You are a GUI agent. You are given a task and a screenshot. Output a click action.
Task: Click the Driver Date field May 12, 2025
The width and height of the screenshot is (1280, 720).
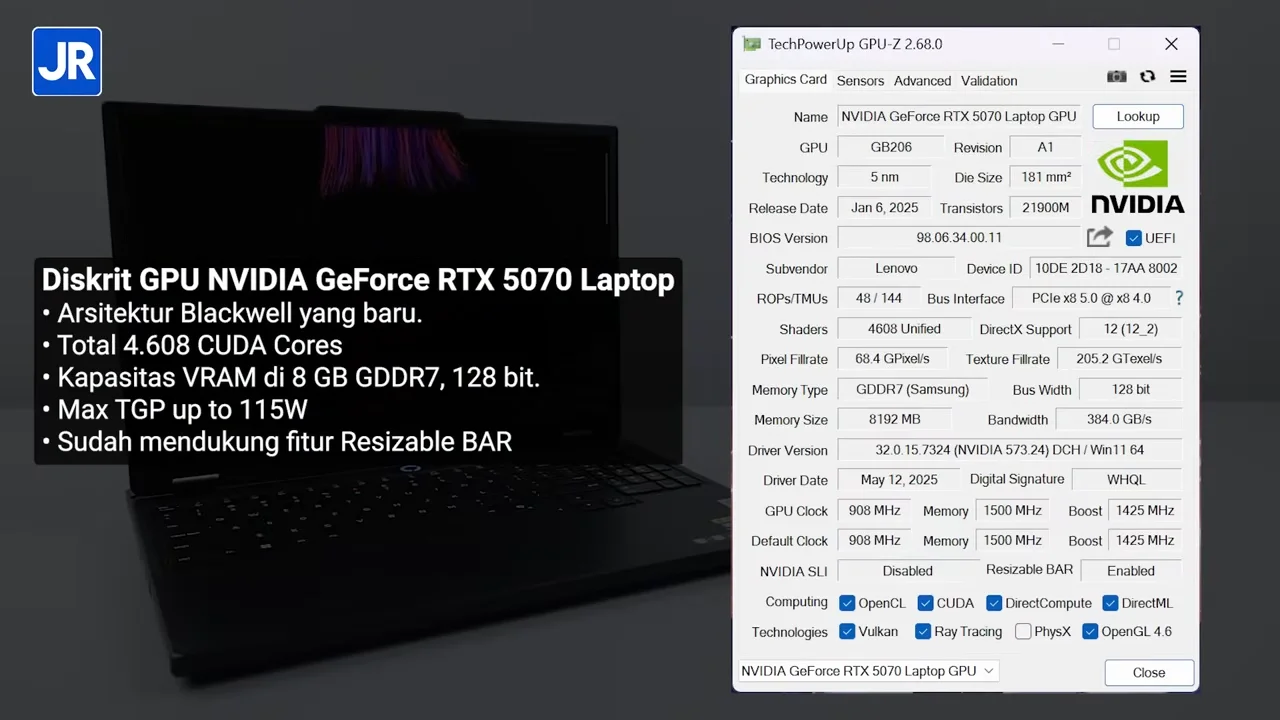tap(898, 480)
